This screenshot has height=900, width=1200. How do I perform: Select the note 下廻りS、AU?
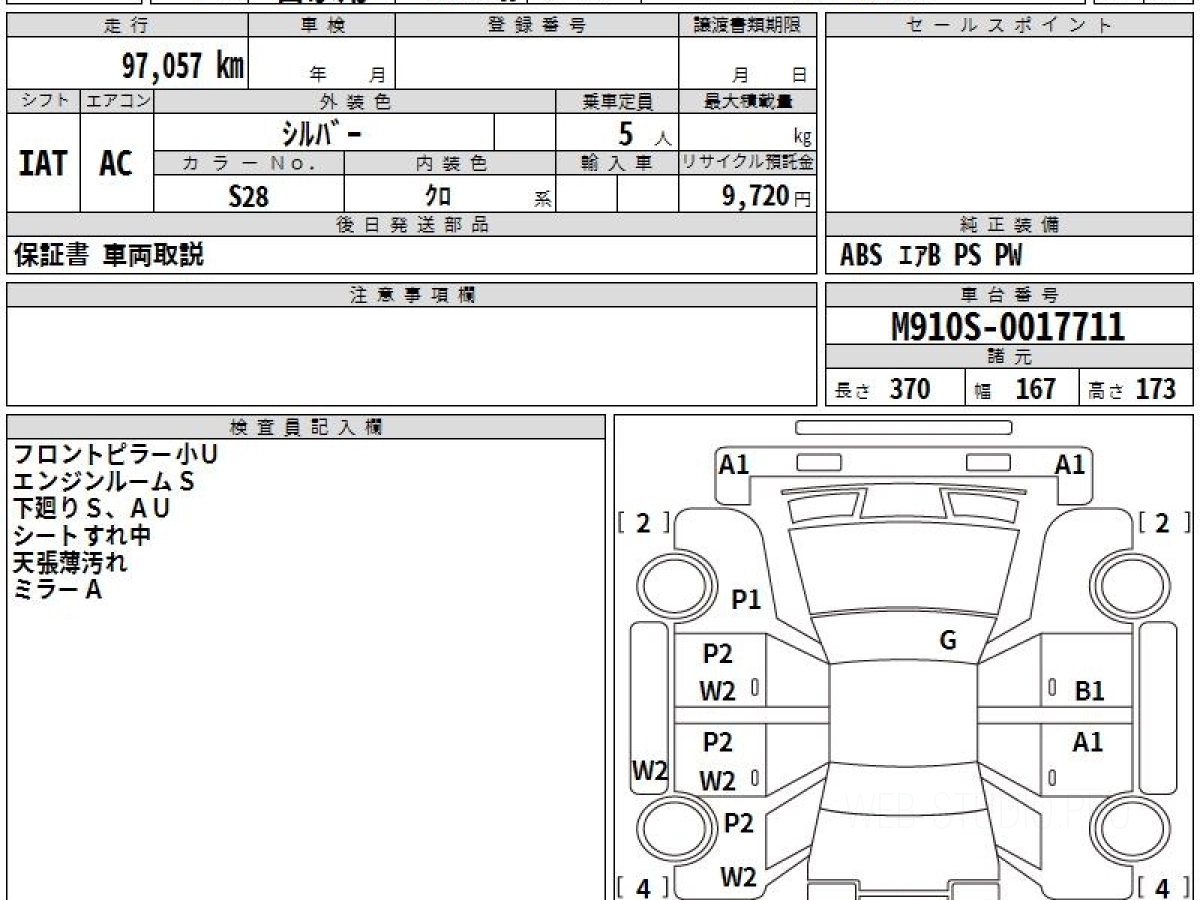pos(91,509)
